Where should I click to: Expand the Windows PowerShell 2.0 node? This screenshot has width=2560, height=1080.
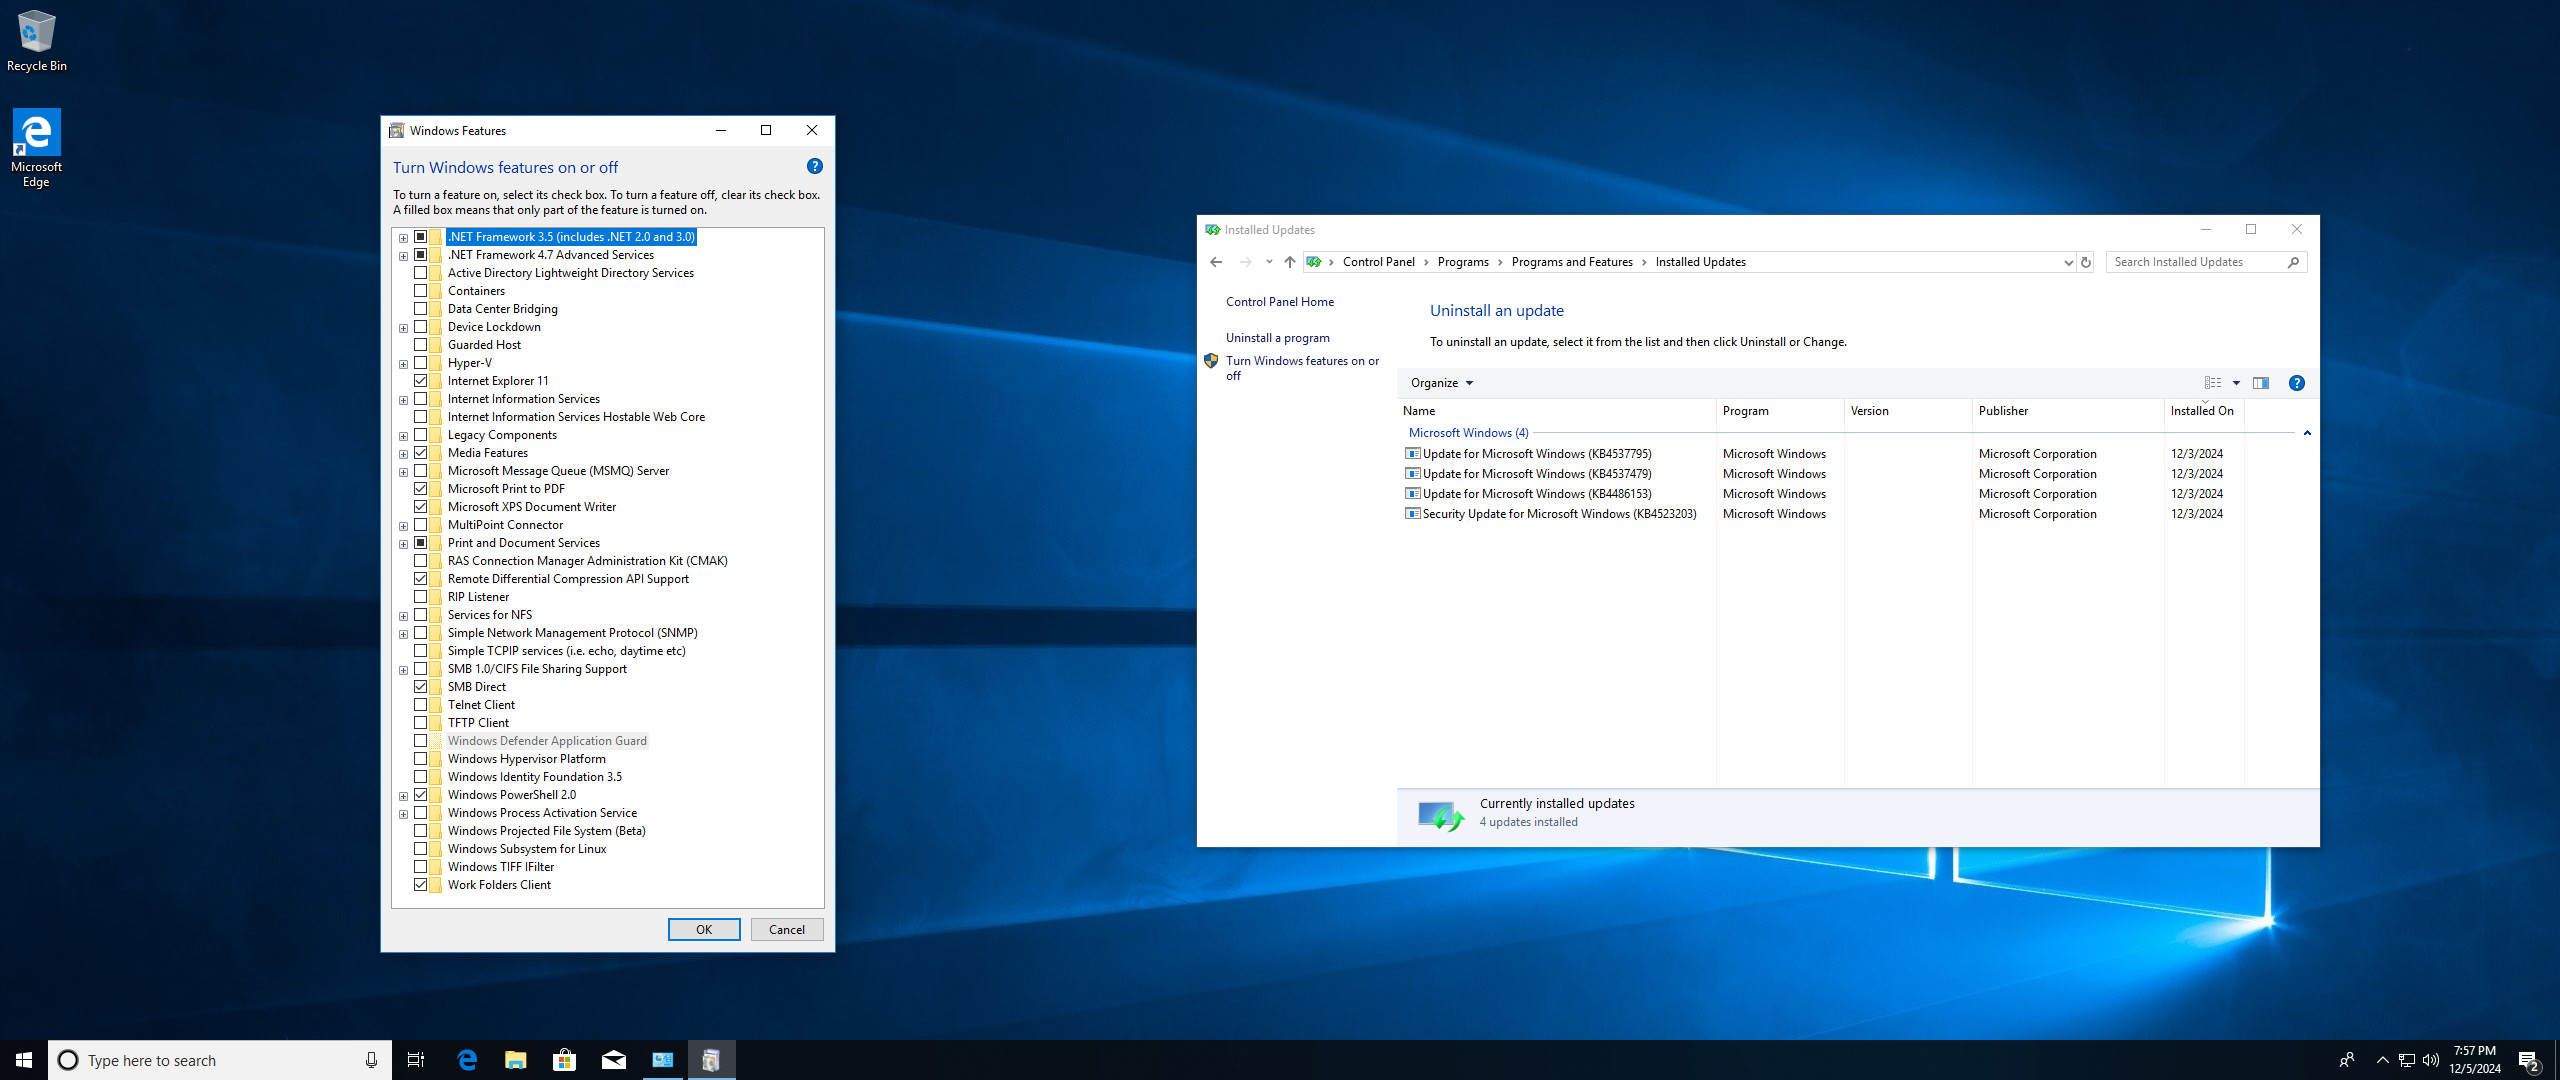click(403, 796)
